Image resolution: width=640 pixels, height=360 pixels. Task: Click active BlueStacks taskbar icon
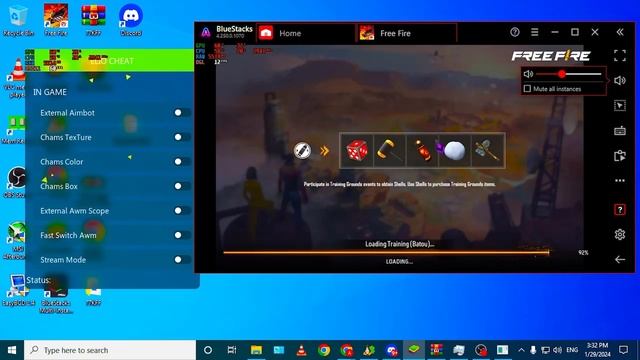tap(414, 350)
